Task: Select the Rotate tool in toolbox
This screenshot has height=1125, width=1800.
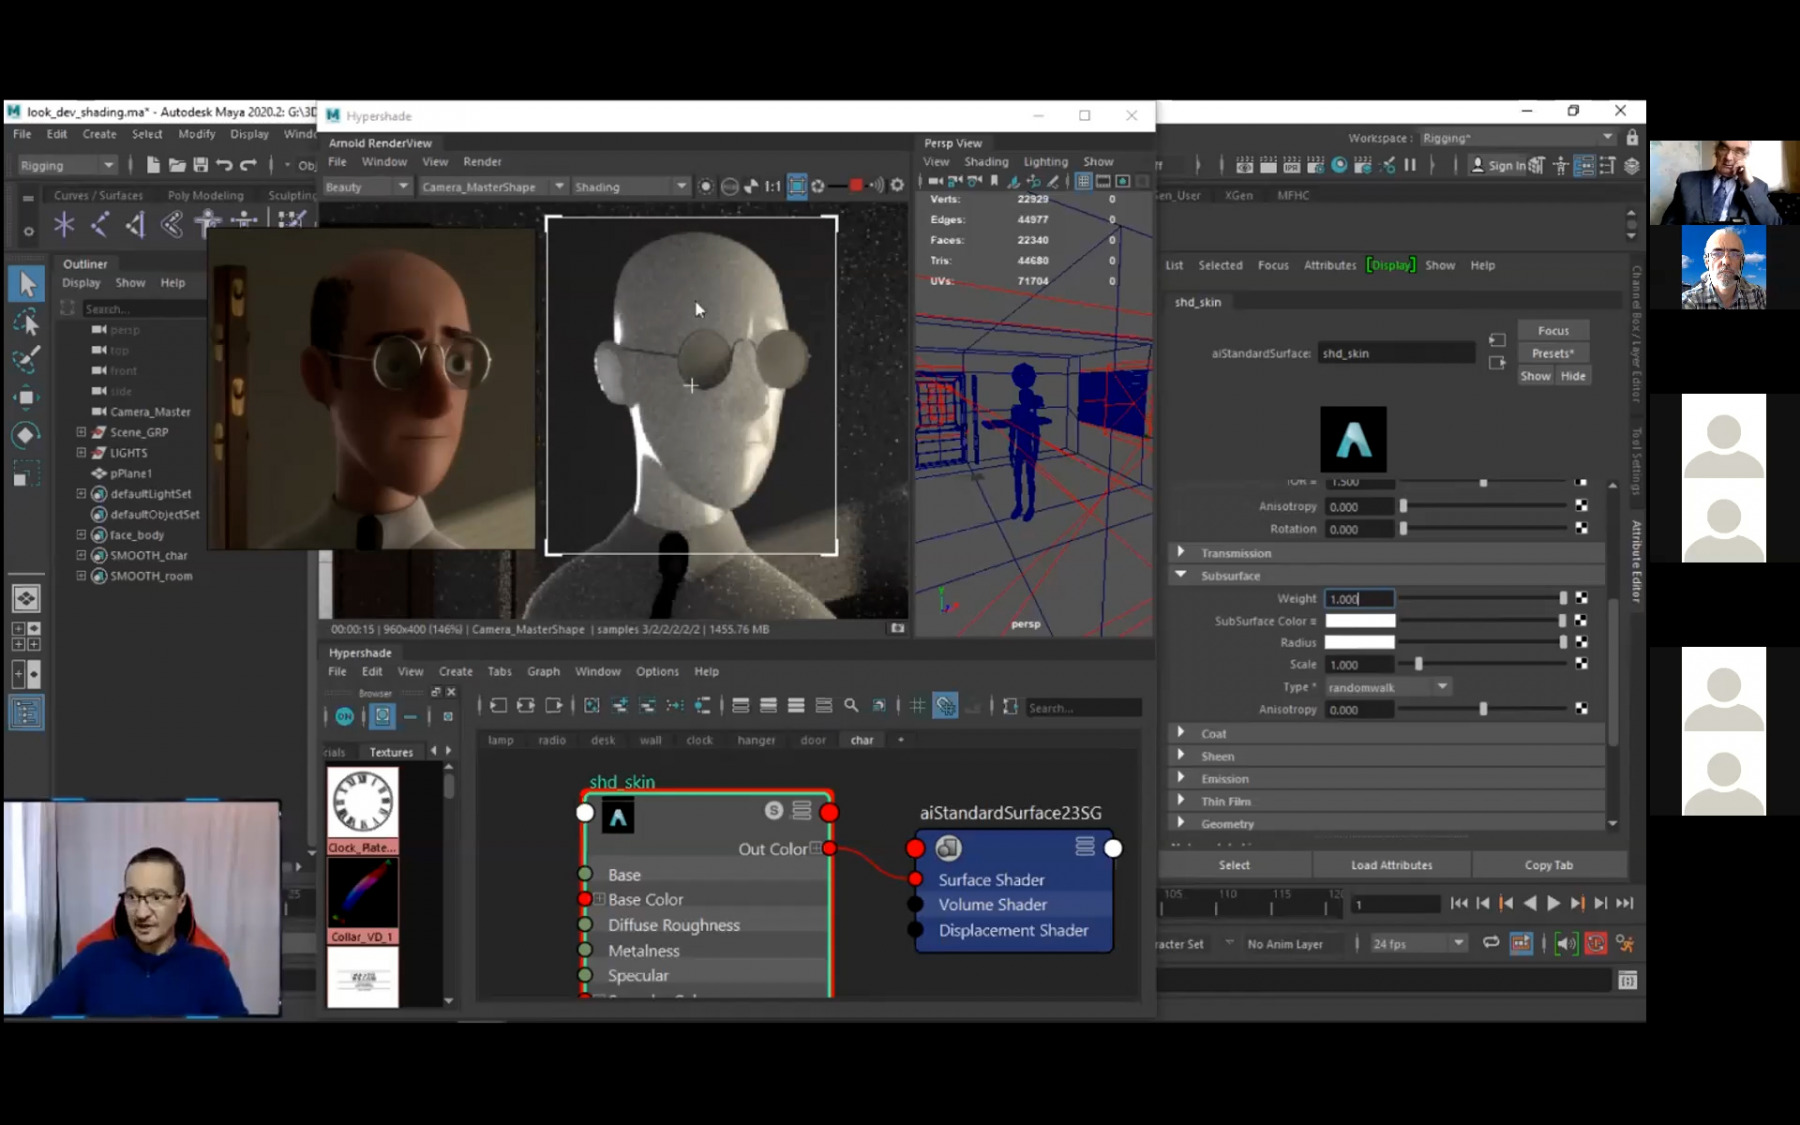Action: [x=26, y=434]
